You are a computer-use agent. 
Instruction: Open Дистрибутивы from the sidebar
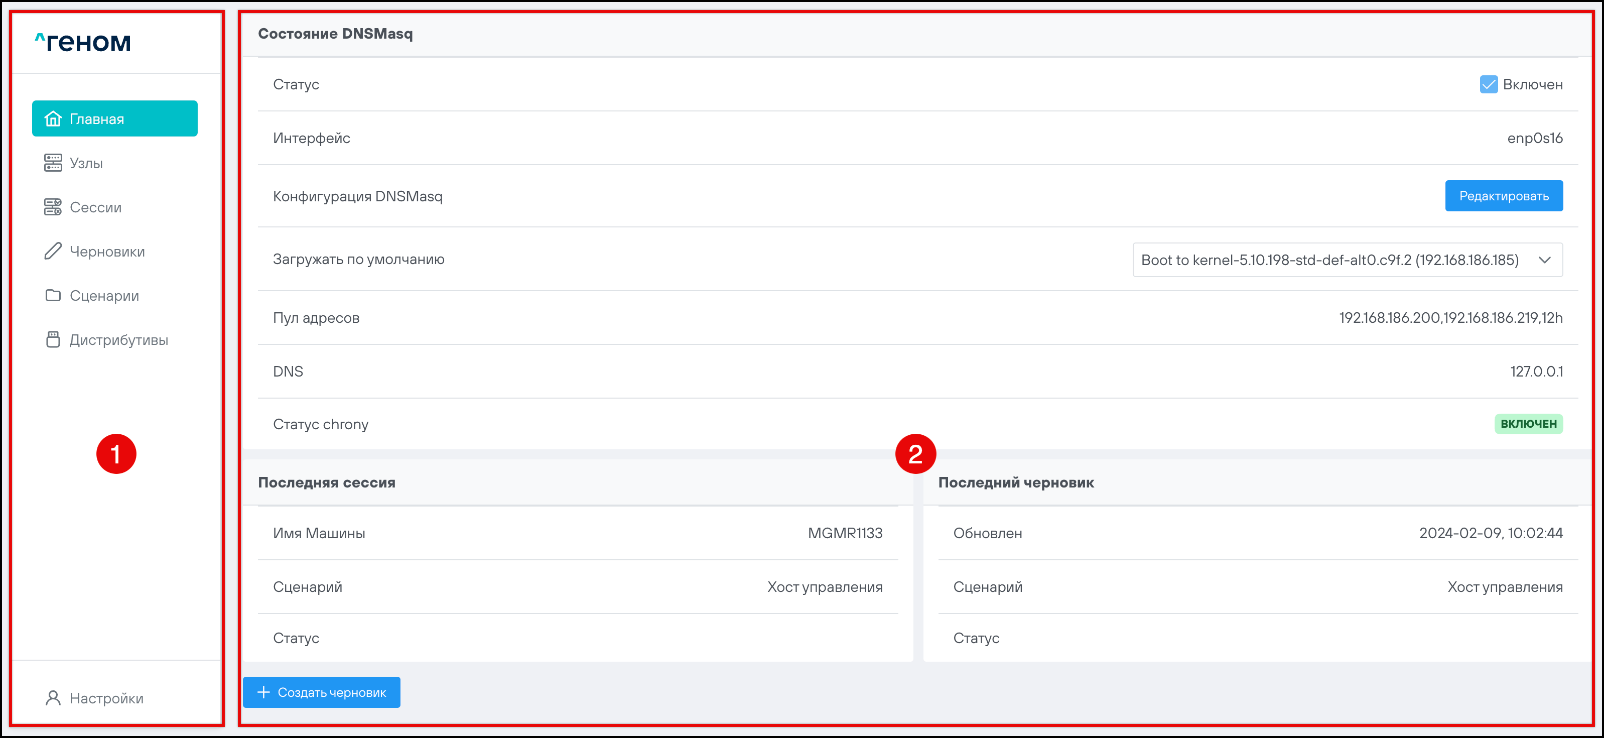pos(118,340)
